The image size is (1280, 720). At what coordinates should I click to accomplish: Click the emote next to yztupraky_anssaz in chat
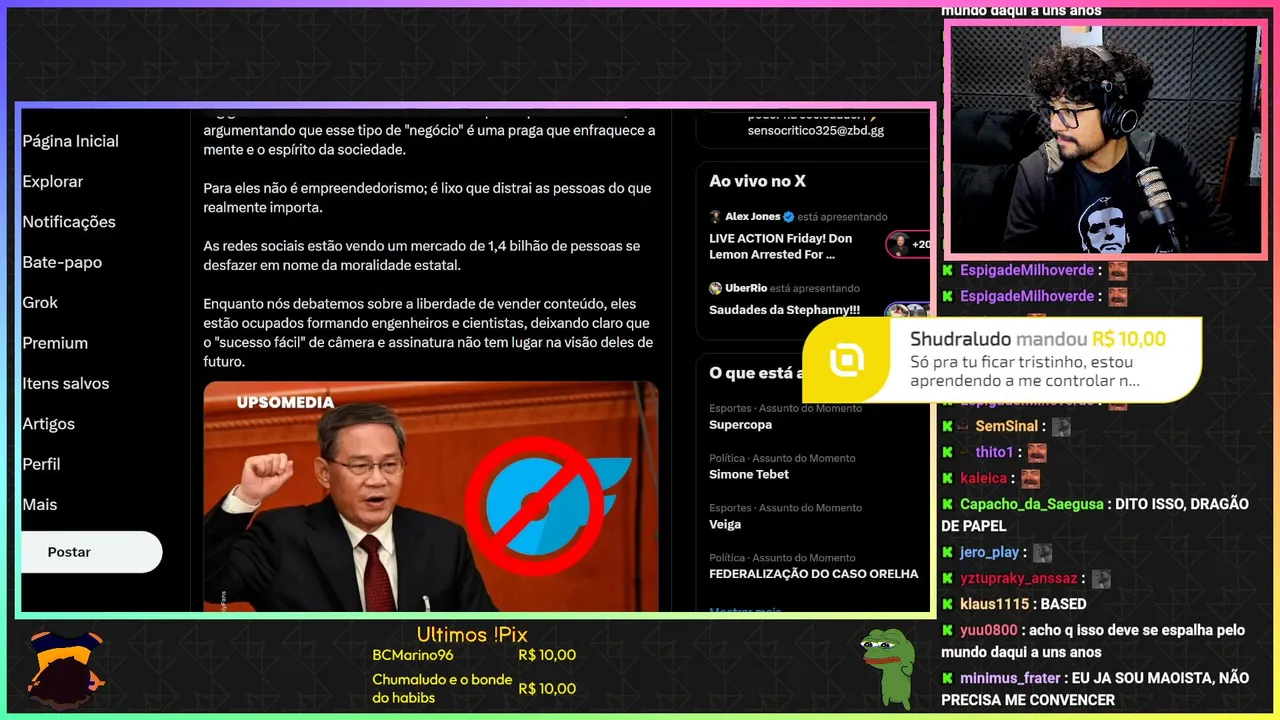tap(1101, 578)
